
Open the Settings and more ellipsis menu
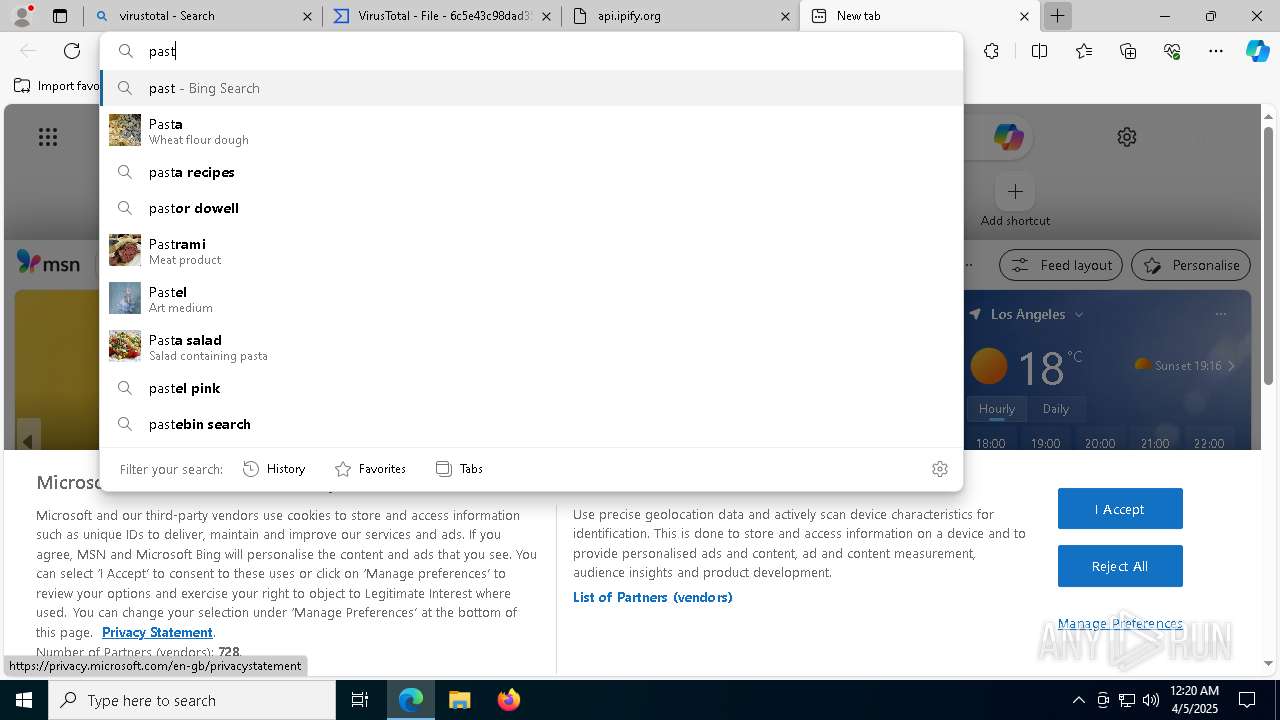(1216, 51)
